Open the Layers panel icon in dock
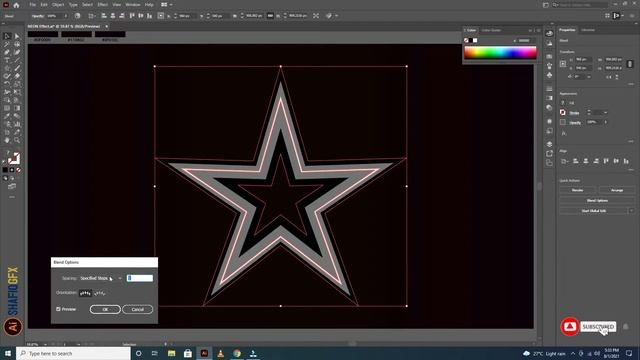The width and height of the screenshot is (640, 360). point(549,144)
